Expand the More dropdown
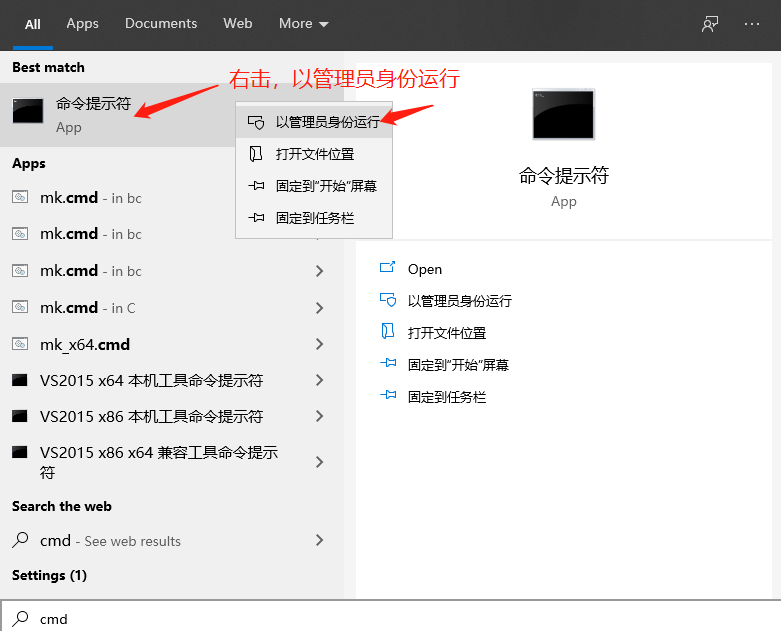 pos(303,23)
